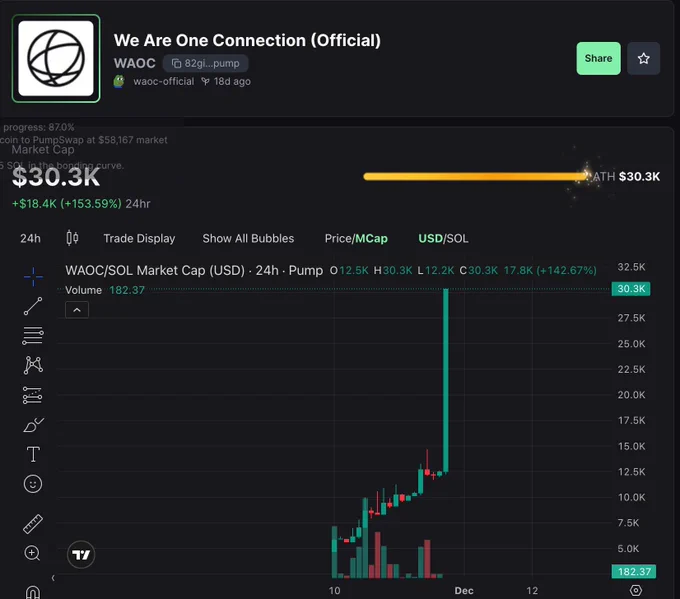
Task: Select the brush drawing tool
Action: (x=33, y=425)
